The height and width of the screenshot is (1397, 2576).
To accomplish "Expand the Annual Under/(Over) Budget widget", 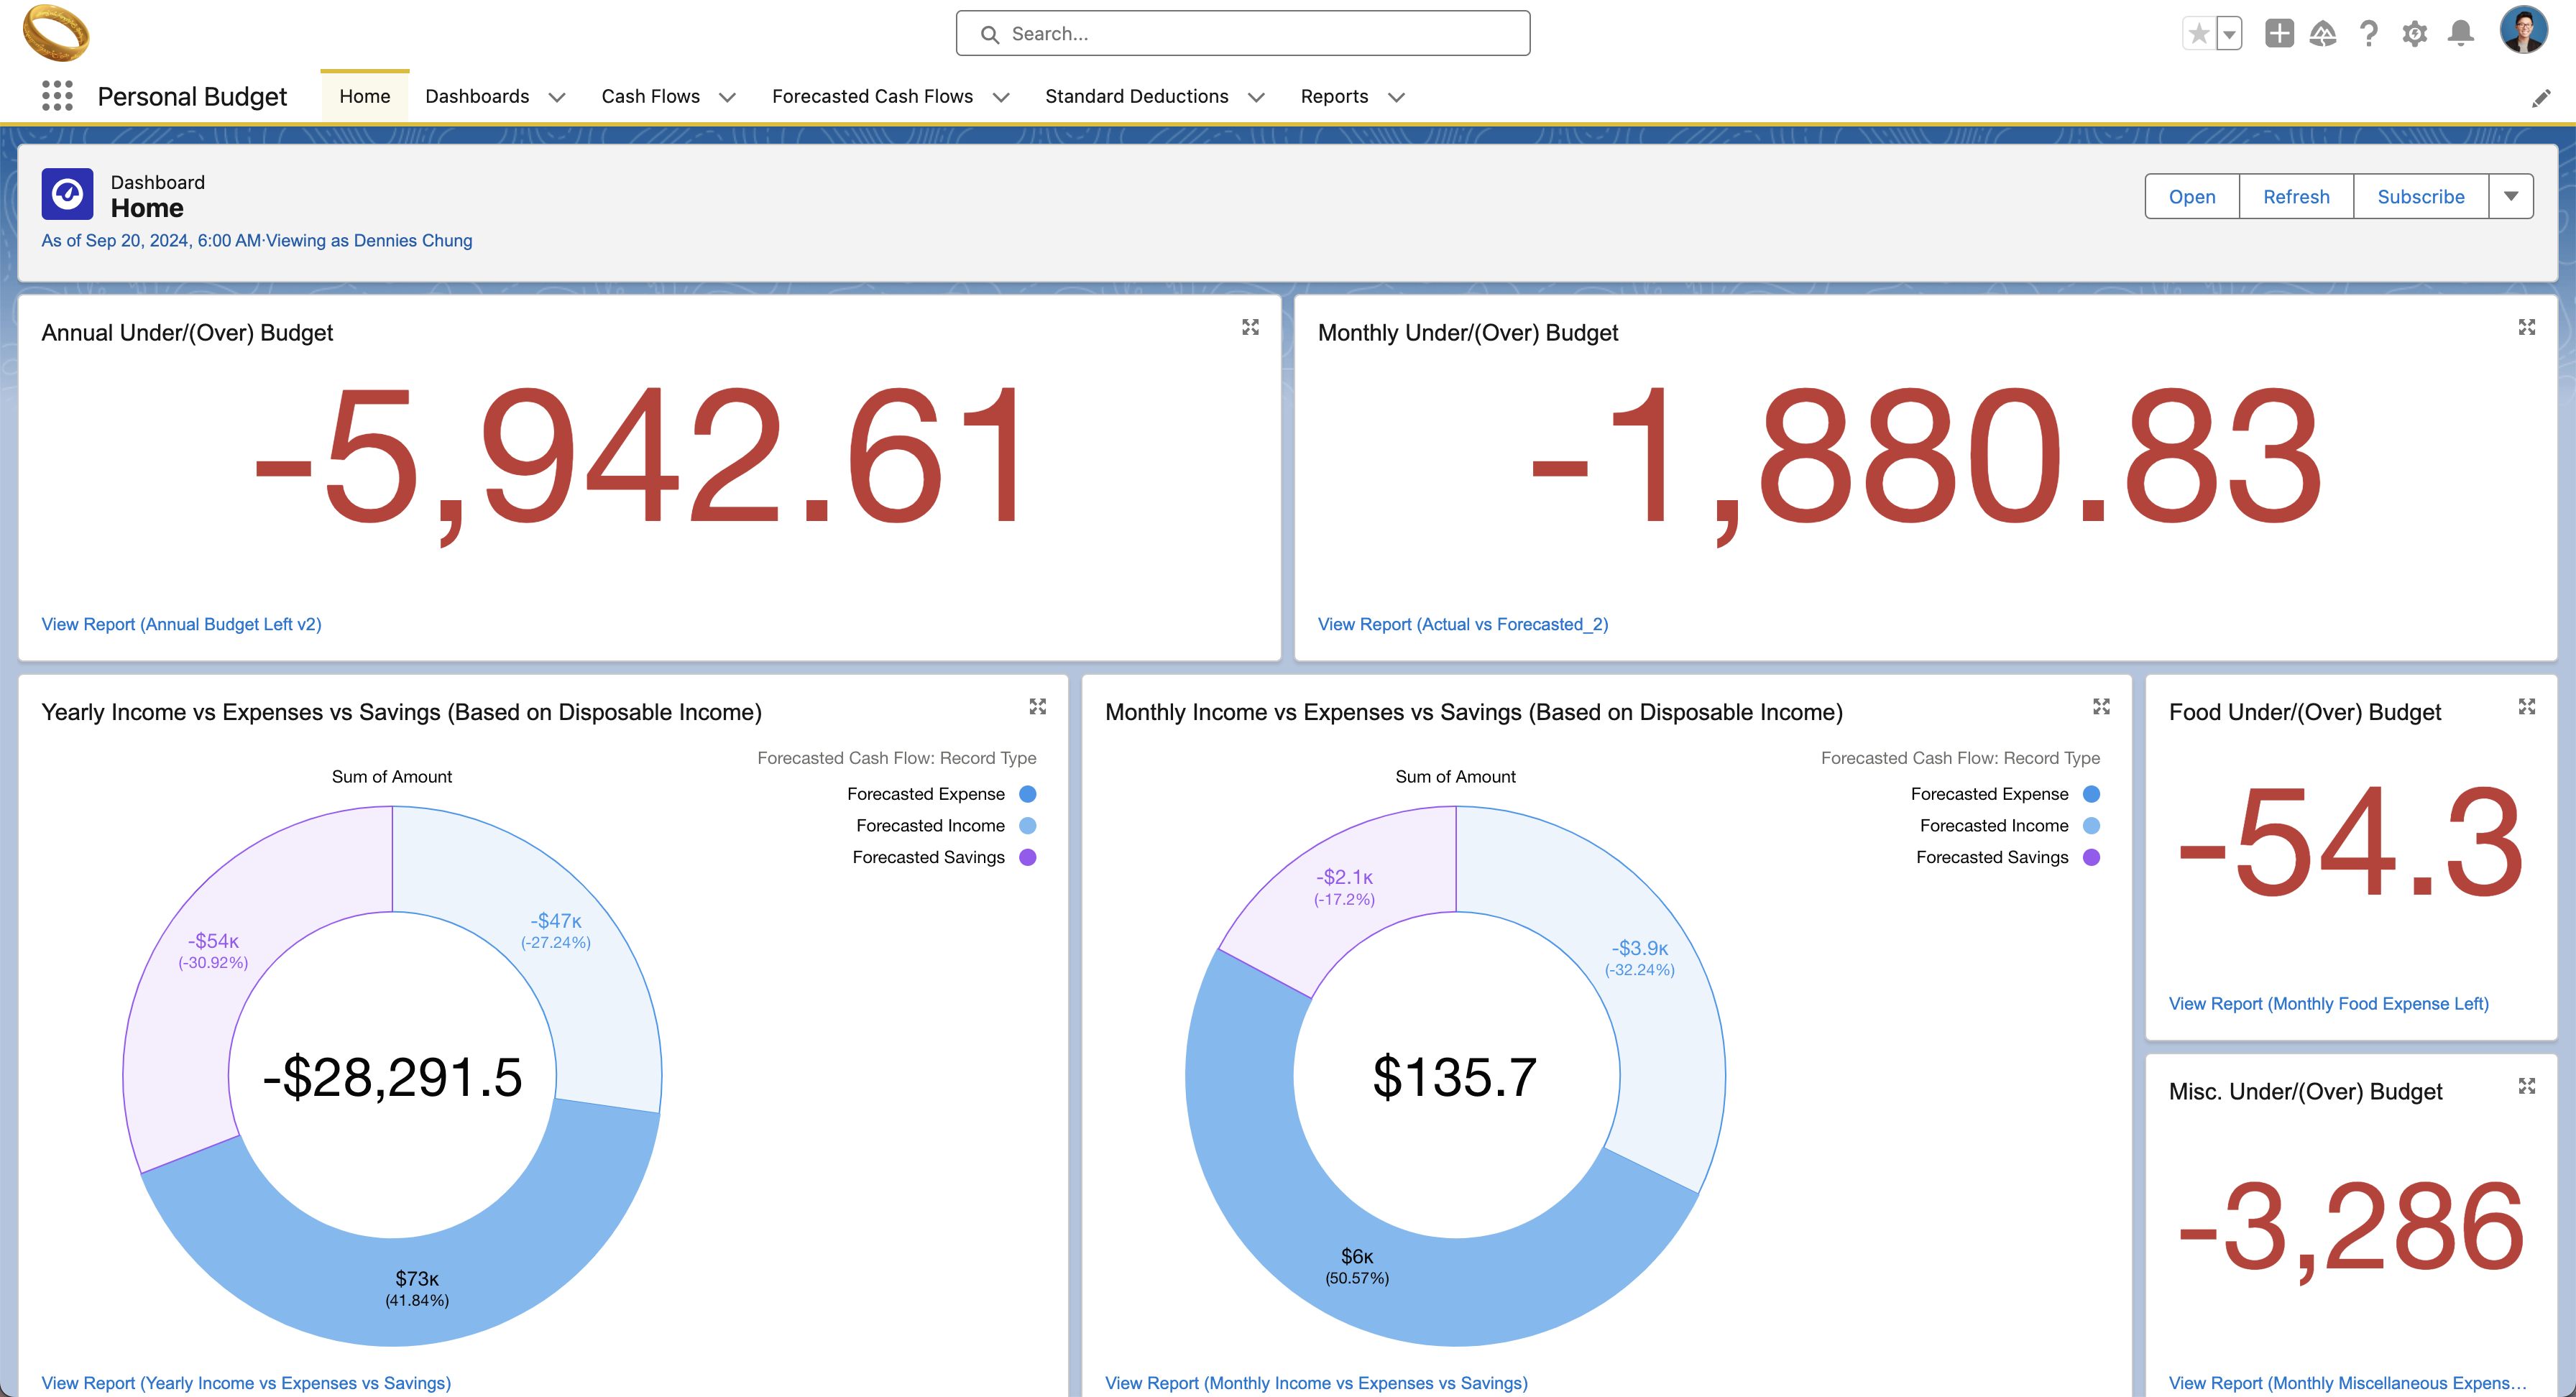I will (1250, 327).
